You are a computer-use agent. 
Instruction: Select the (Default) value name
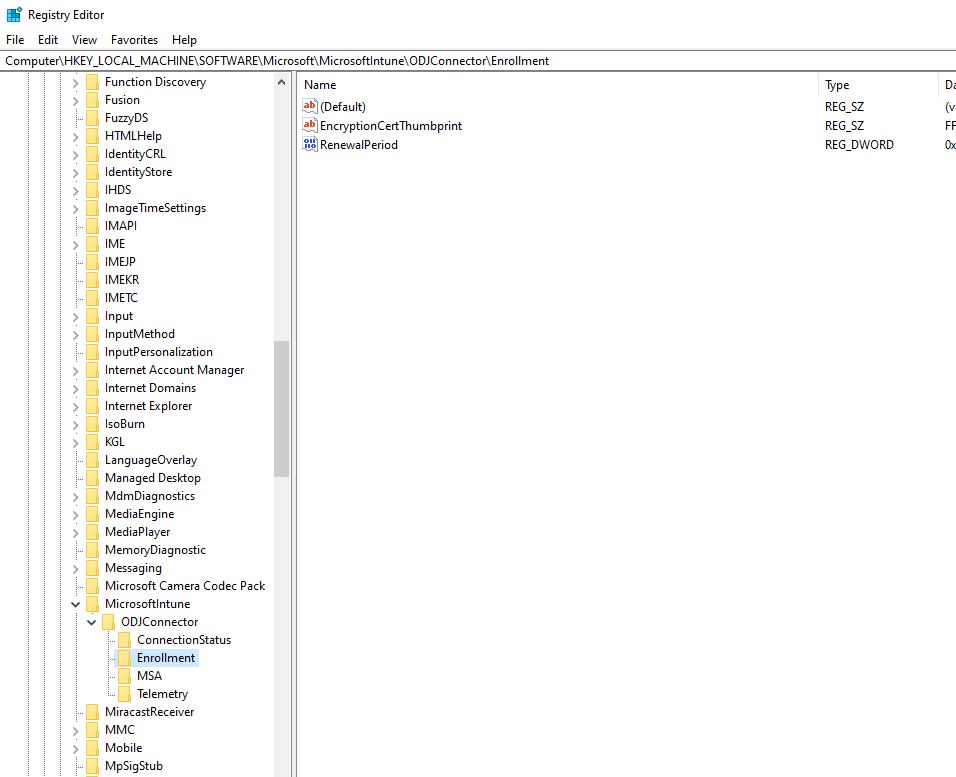coord(343,107)
